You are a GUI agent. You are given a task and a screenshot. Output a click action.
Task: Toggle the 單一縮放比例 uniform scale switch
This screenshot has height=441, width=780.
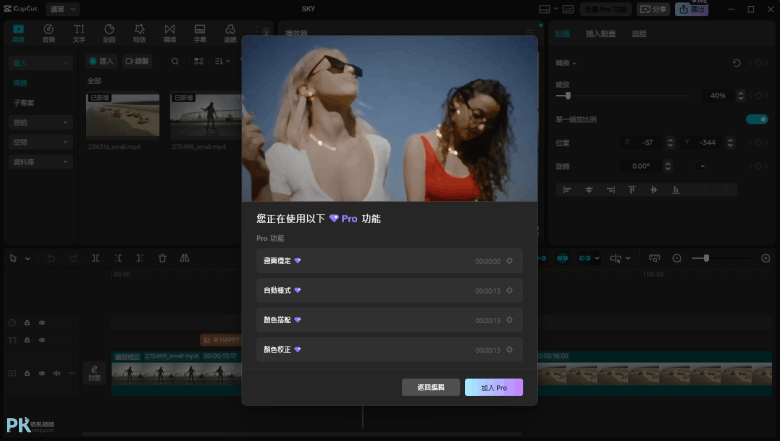(x=757, y=119)
